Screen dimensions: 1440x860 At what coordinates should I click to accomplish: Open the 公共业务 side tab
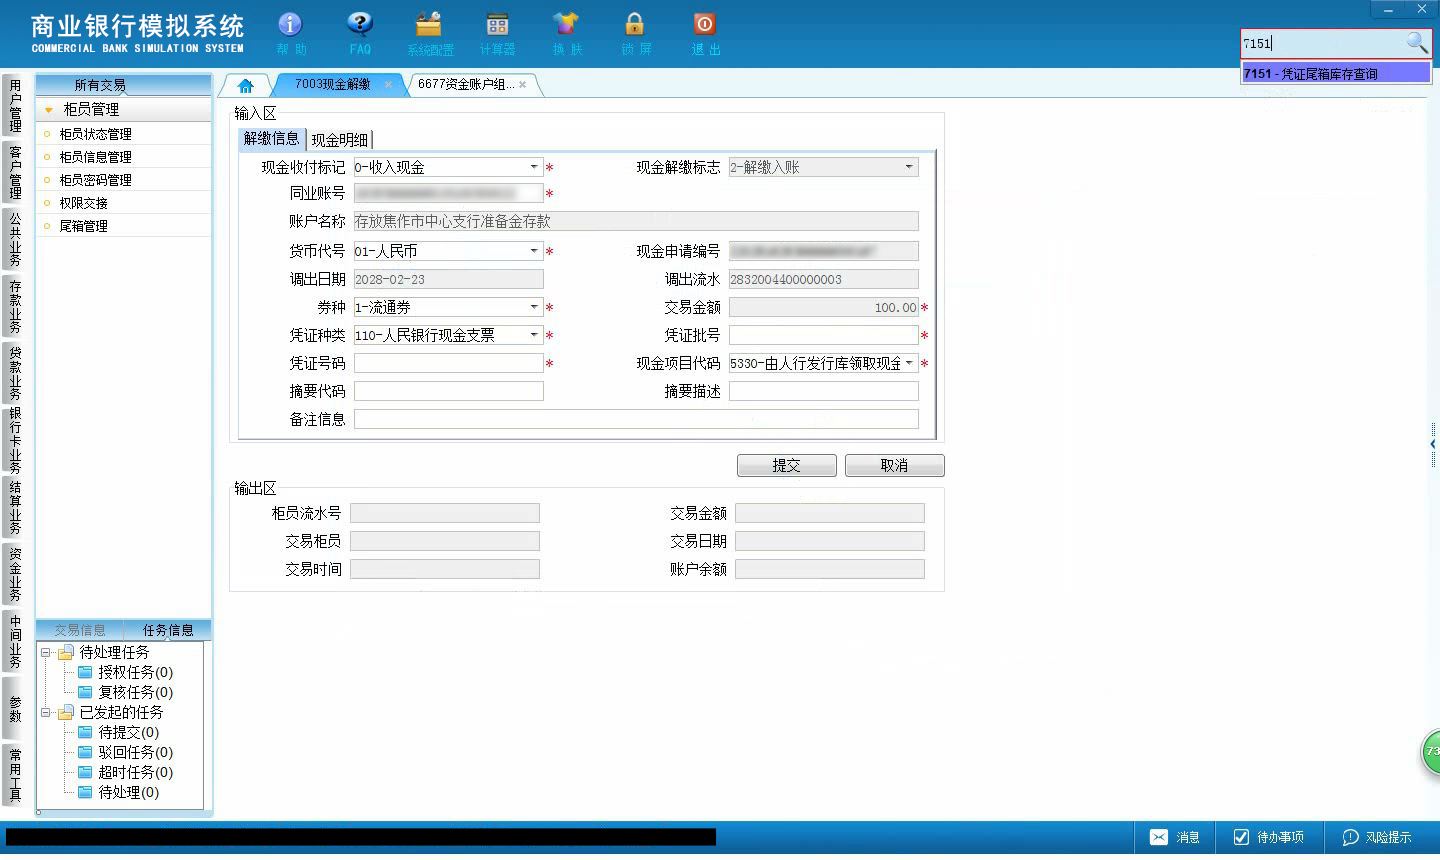(15, 238)
